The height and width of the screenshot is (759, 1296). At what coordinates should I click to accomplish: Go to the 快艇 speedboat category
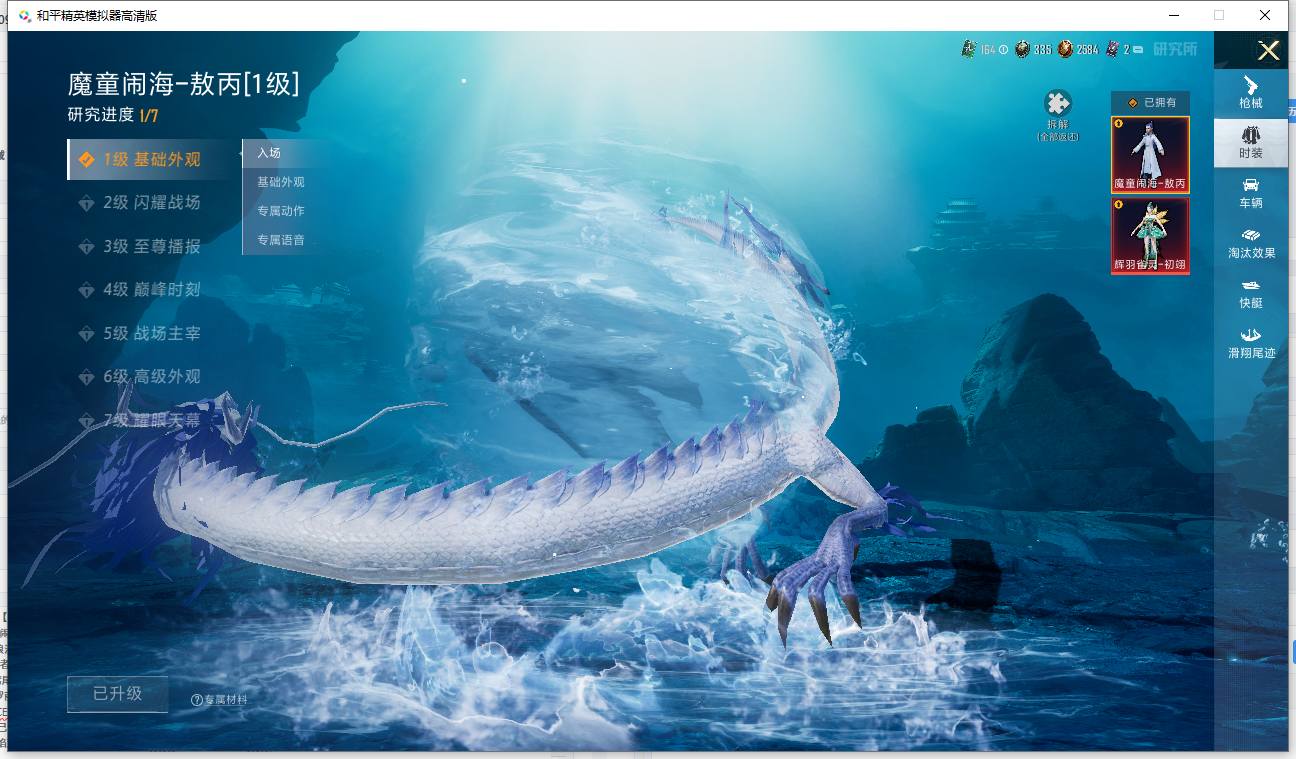point(1251,293)
